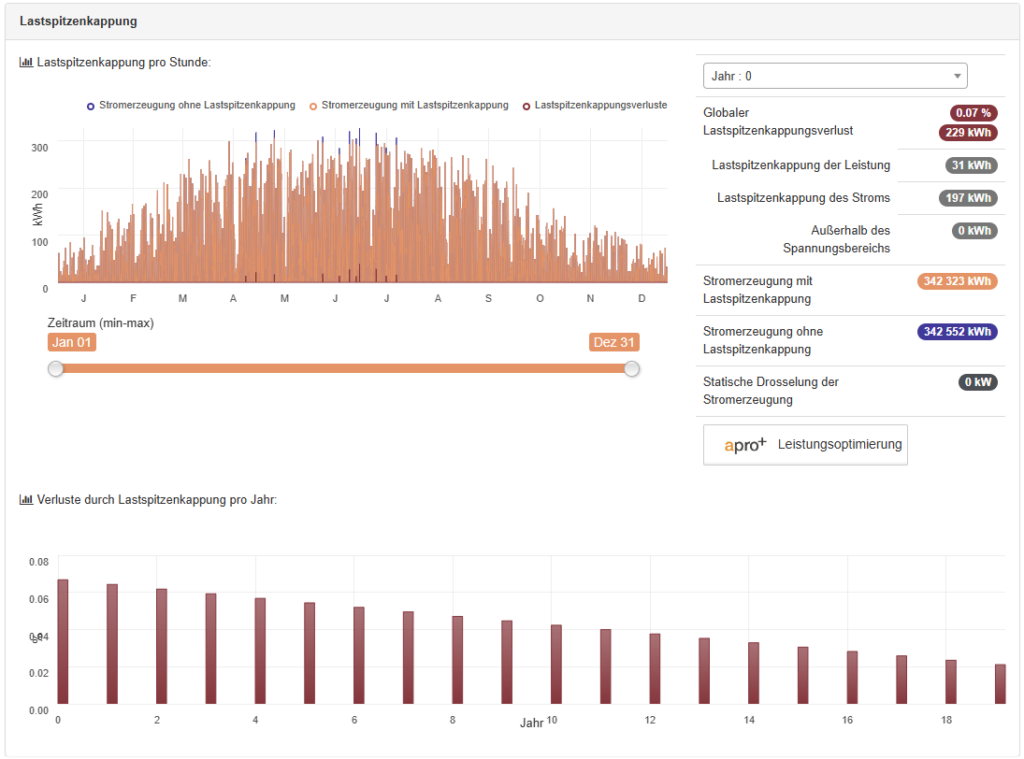Click the left handle of Zeitraum slider
Screen dimensions: 1024x759
[x=56, y=369]
